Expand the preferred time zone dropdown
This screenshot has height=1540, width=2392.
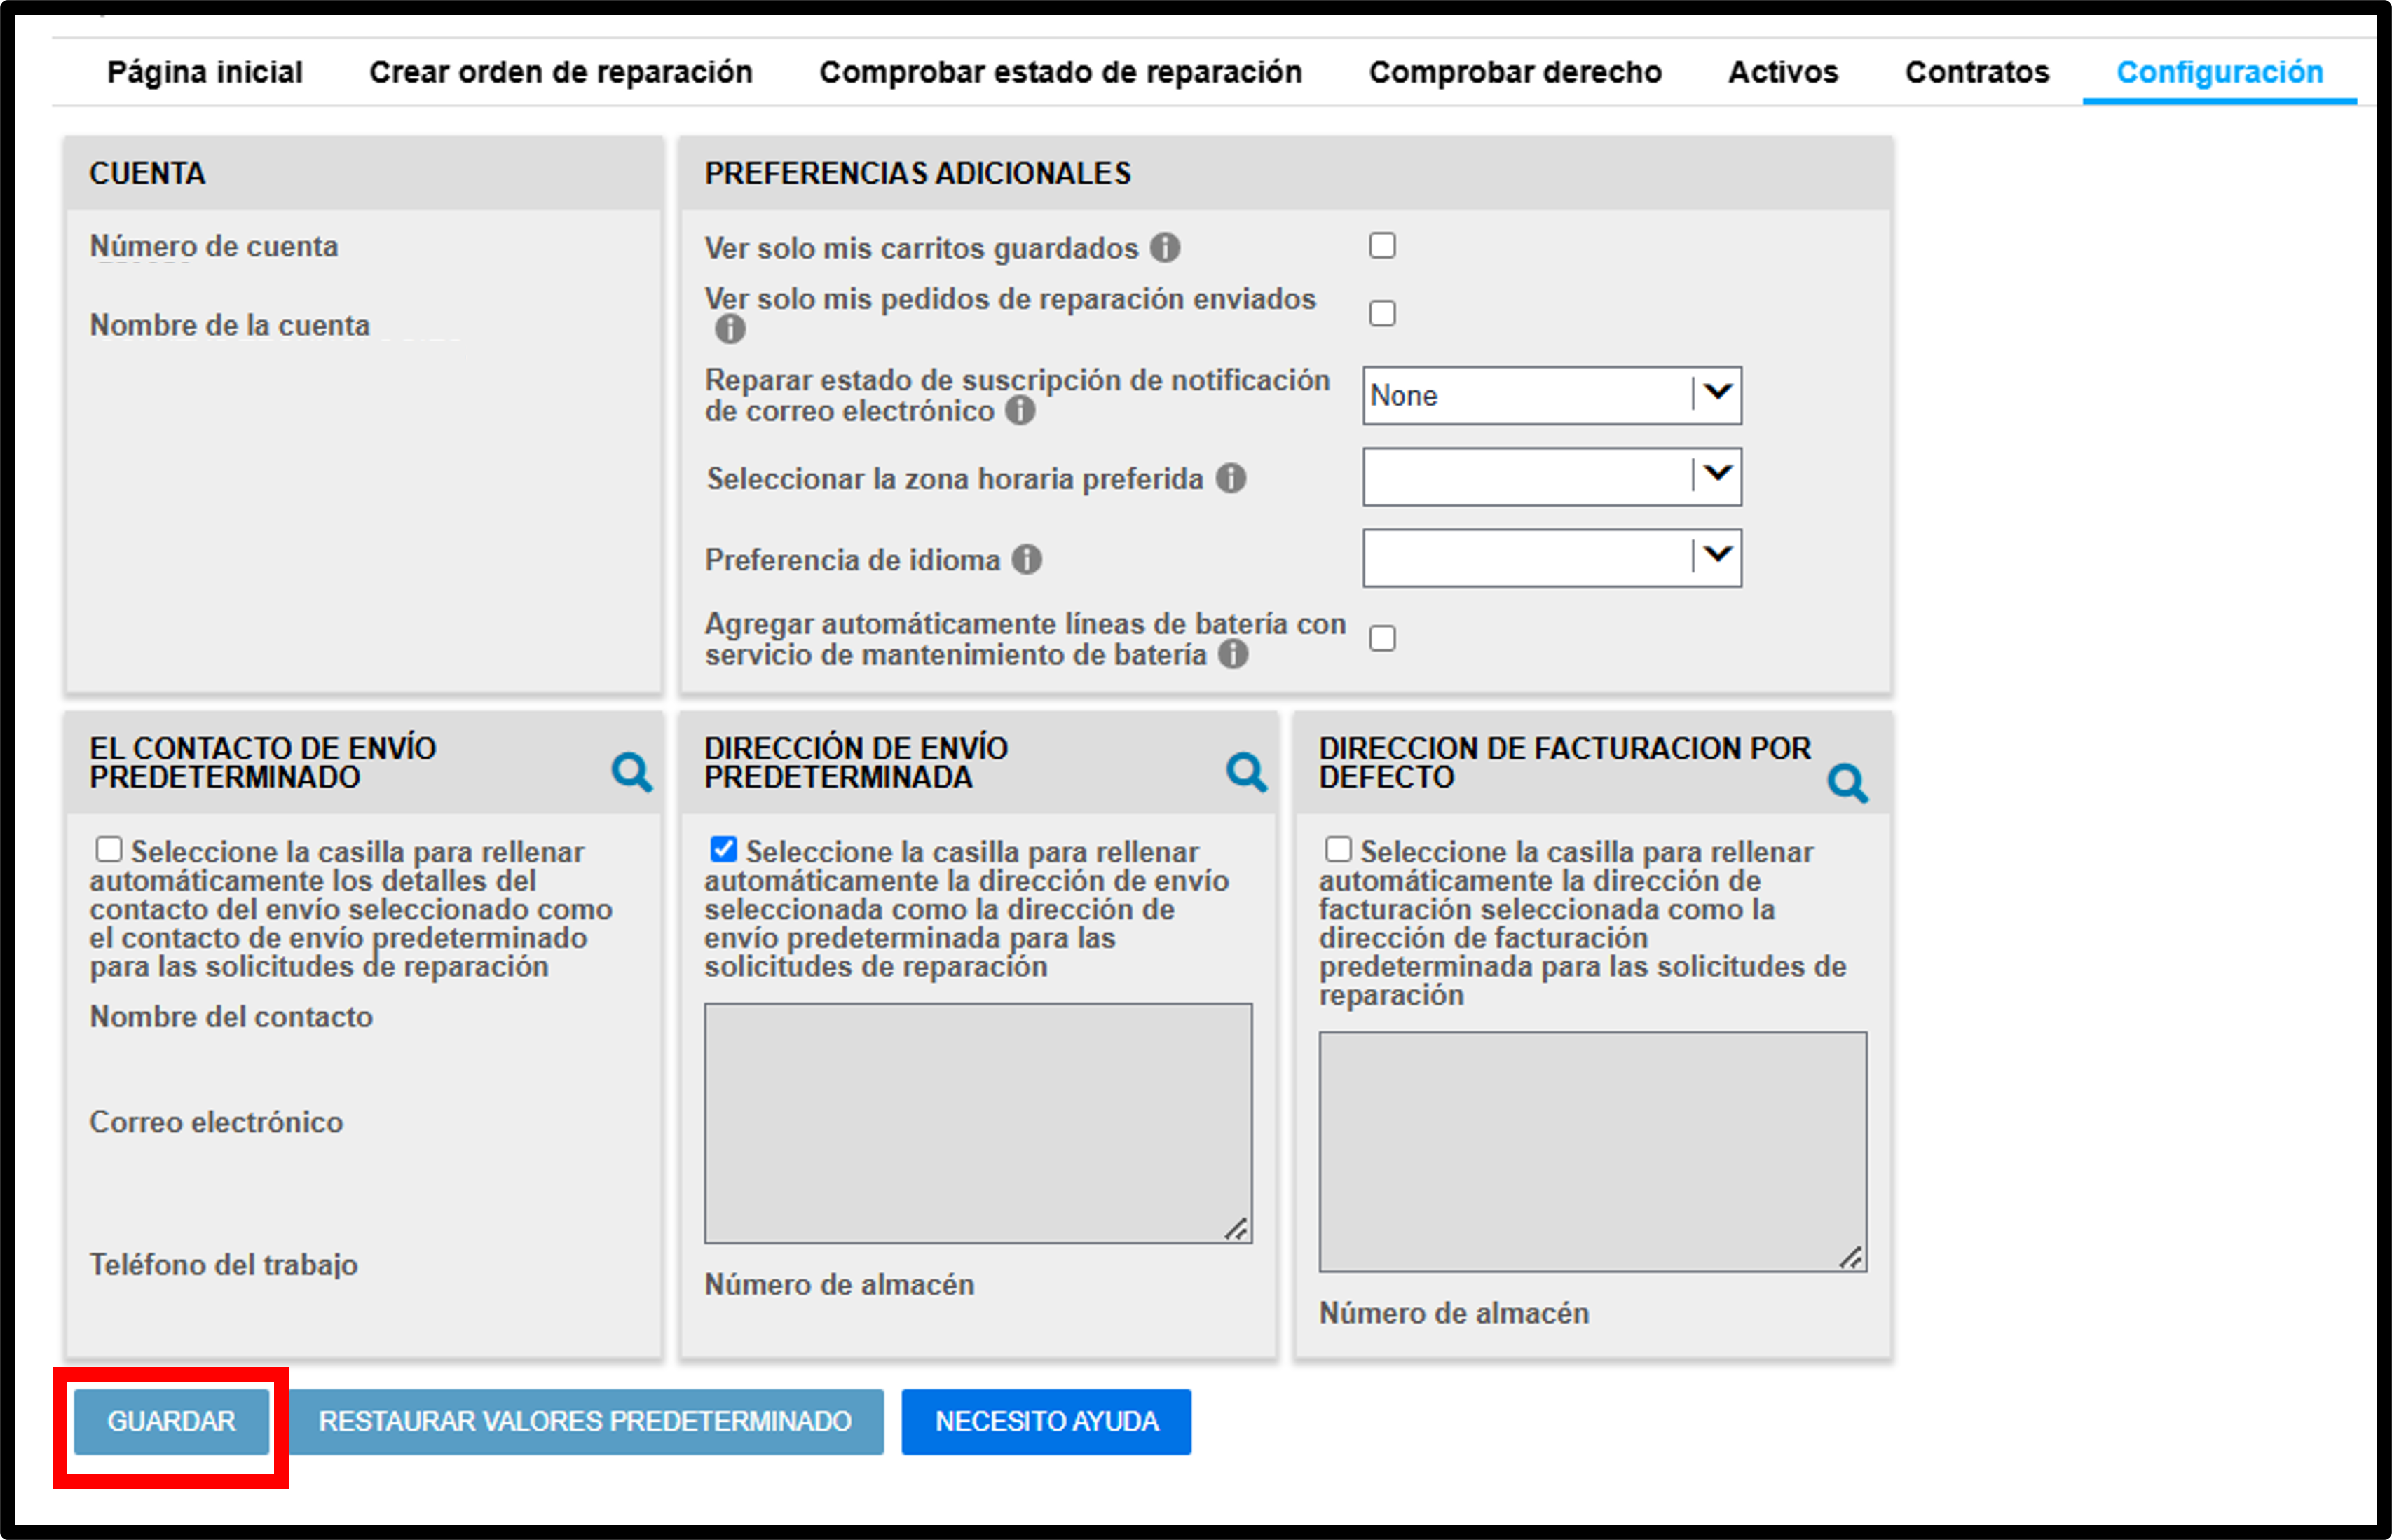1552,476
